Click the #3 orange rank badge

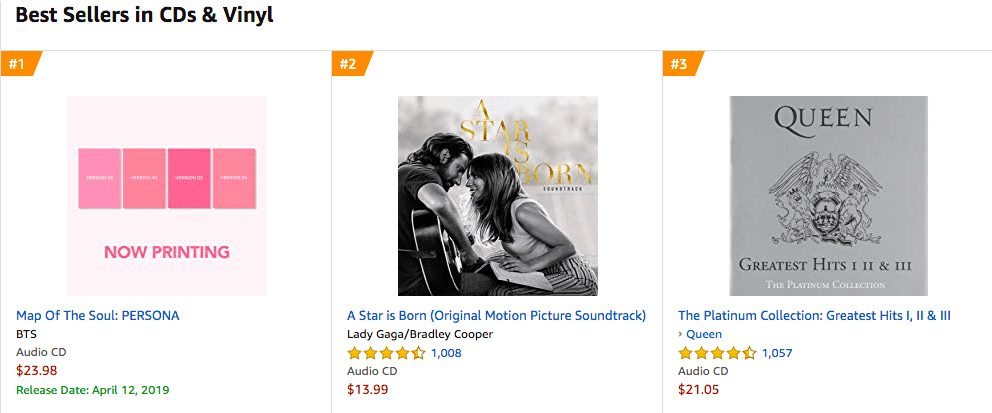tap(679, 64)
